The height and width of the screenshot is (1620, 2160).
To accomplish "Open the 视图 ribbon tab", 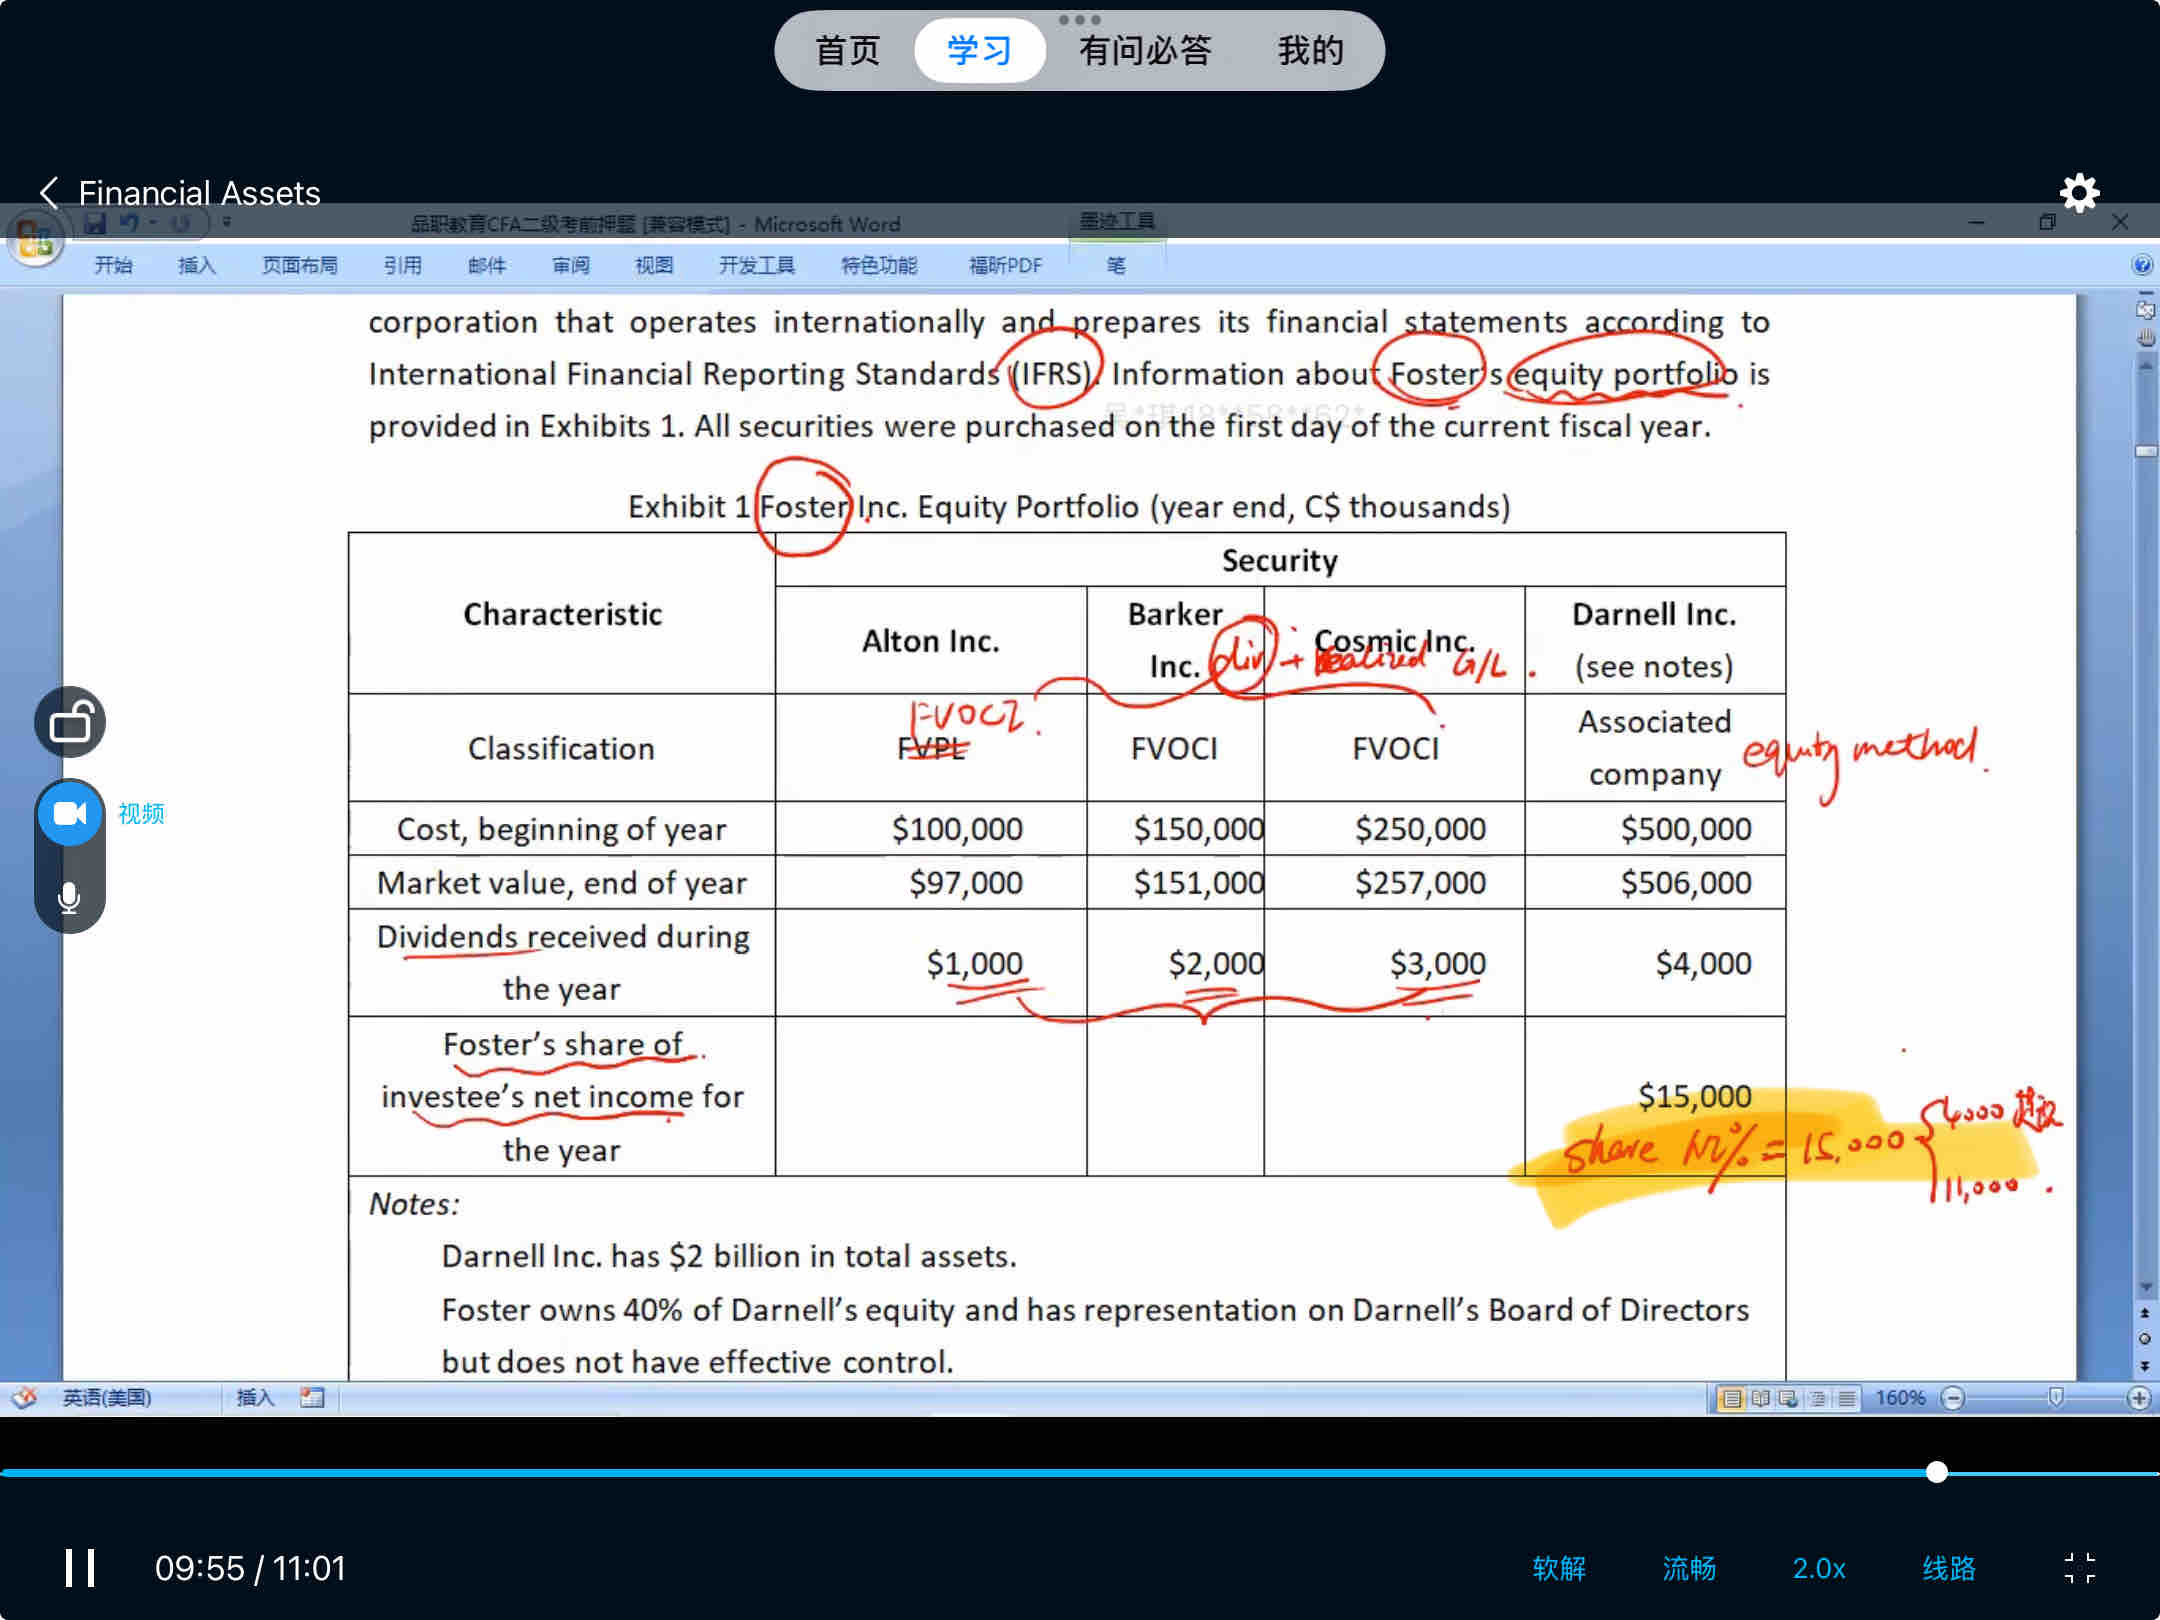I will (654, 265).
